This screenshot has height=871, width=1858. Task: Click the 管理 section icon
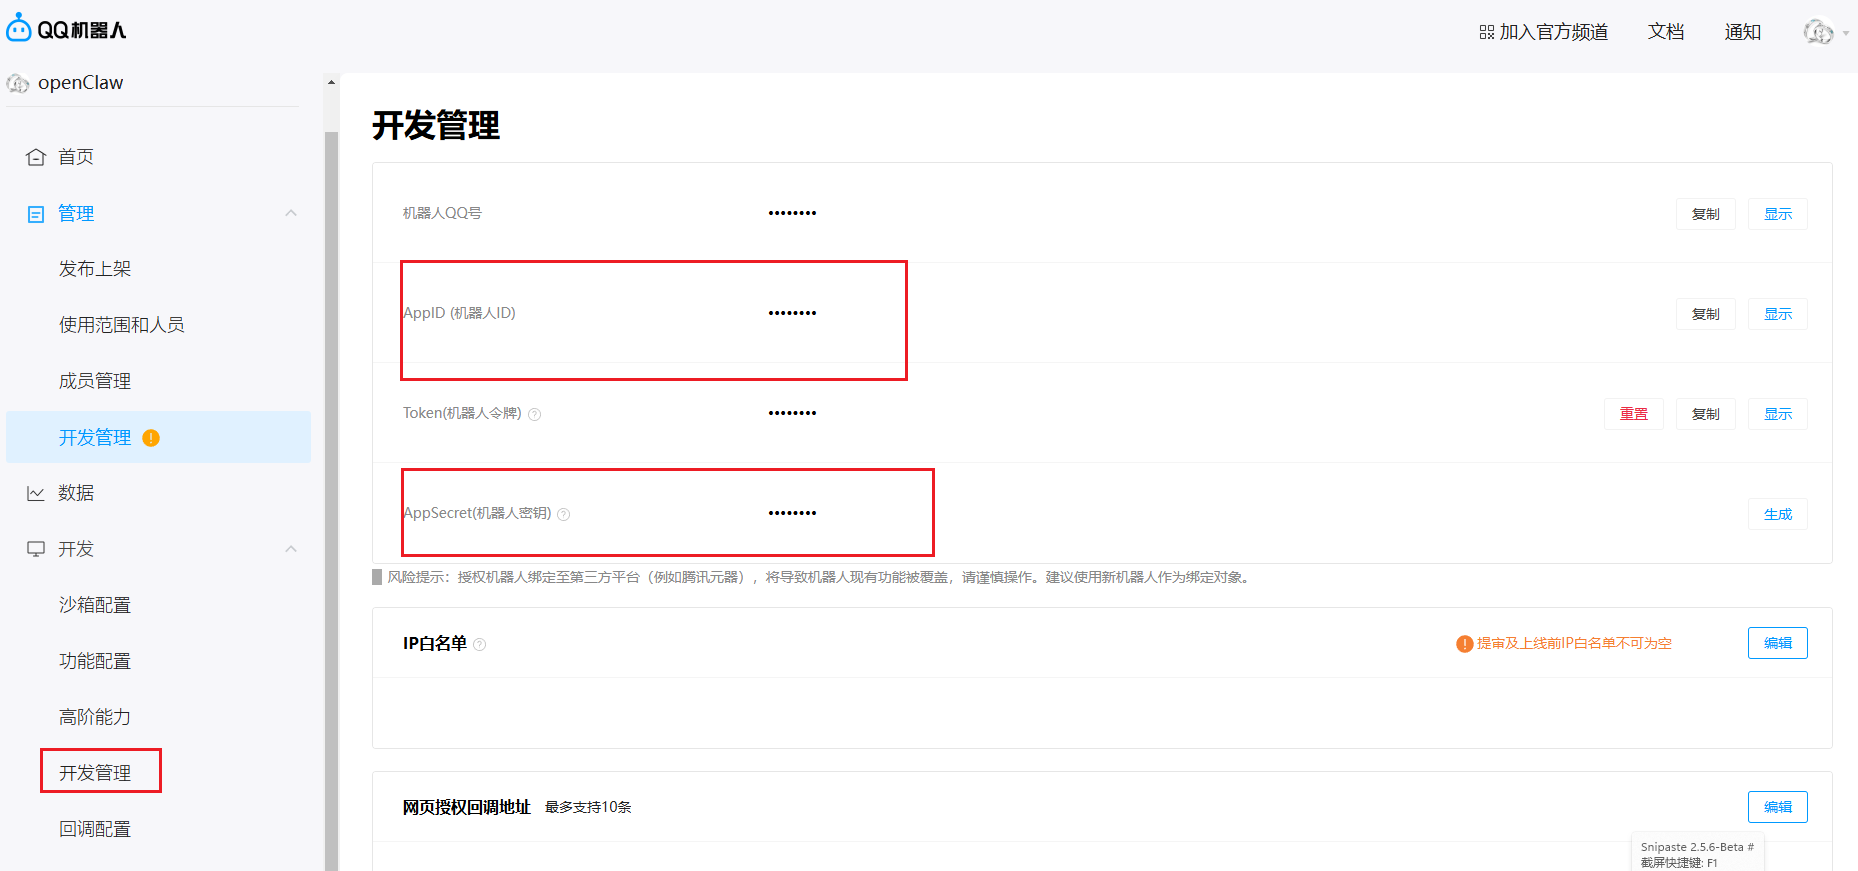point(36,214)
